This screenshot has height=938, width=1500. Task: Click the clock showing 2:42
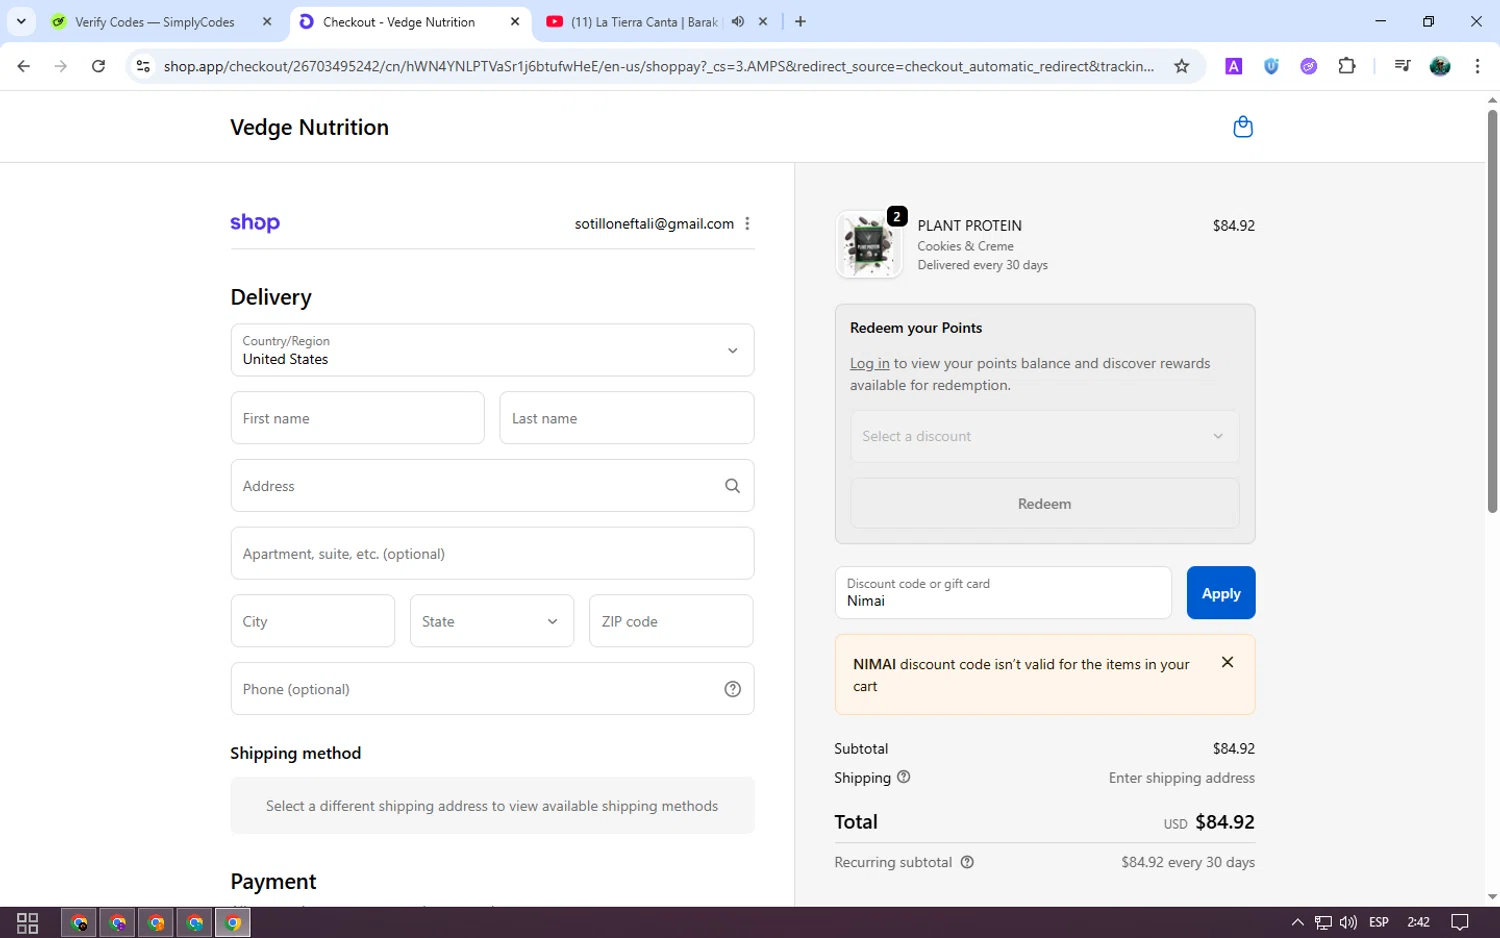pos(1418,922)
